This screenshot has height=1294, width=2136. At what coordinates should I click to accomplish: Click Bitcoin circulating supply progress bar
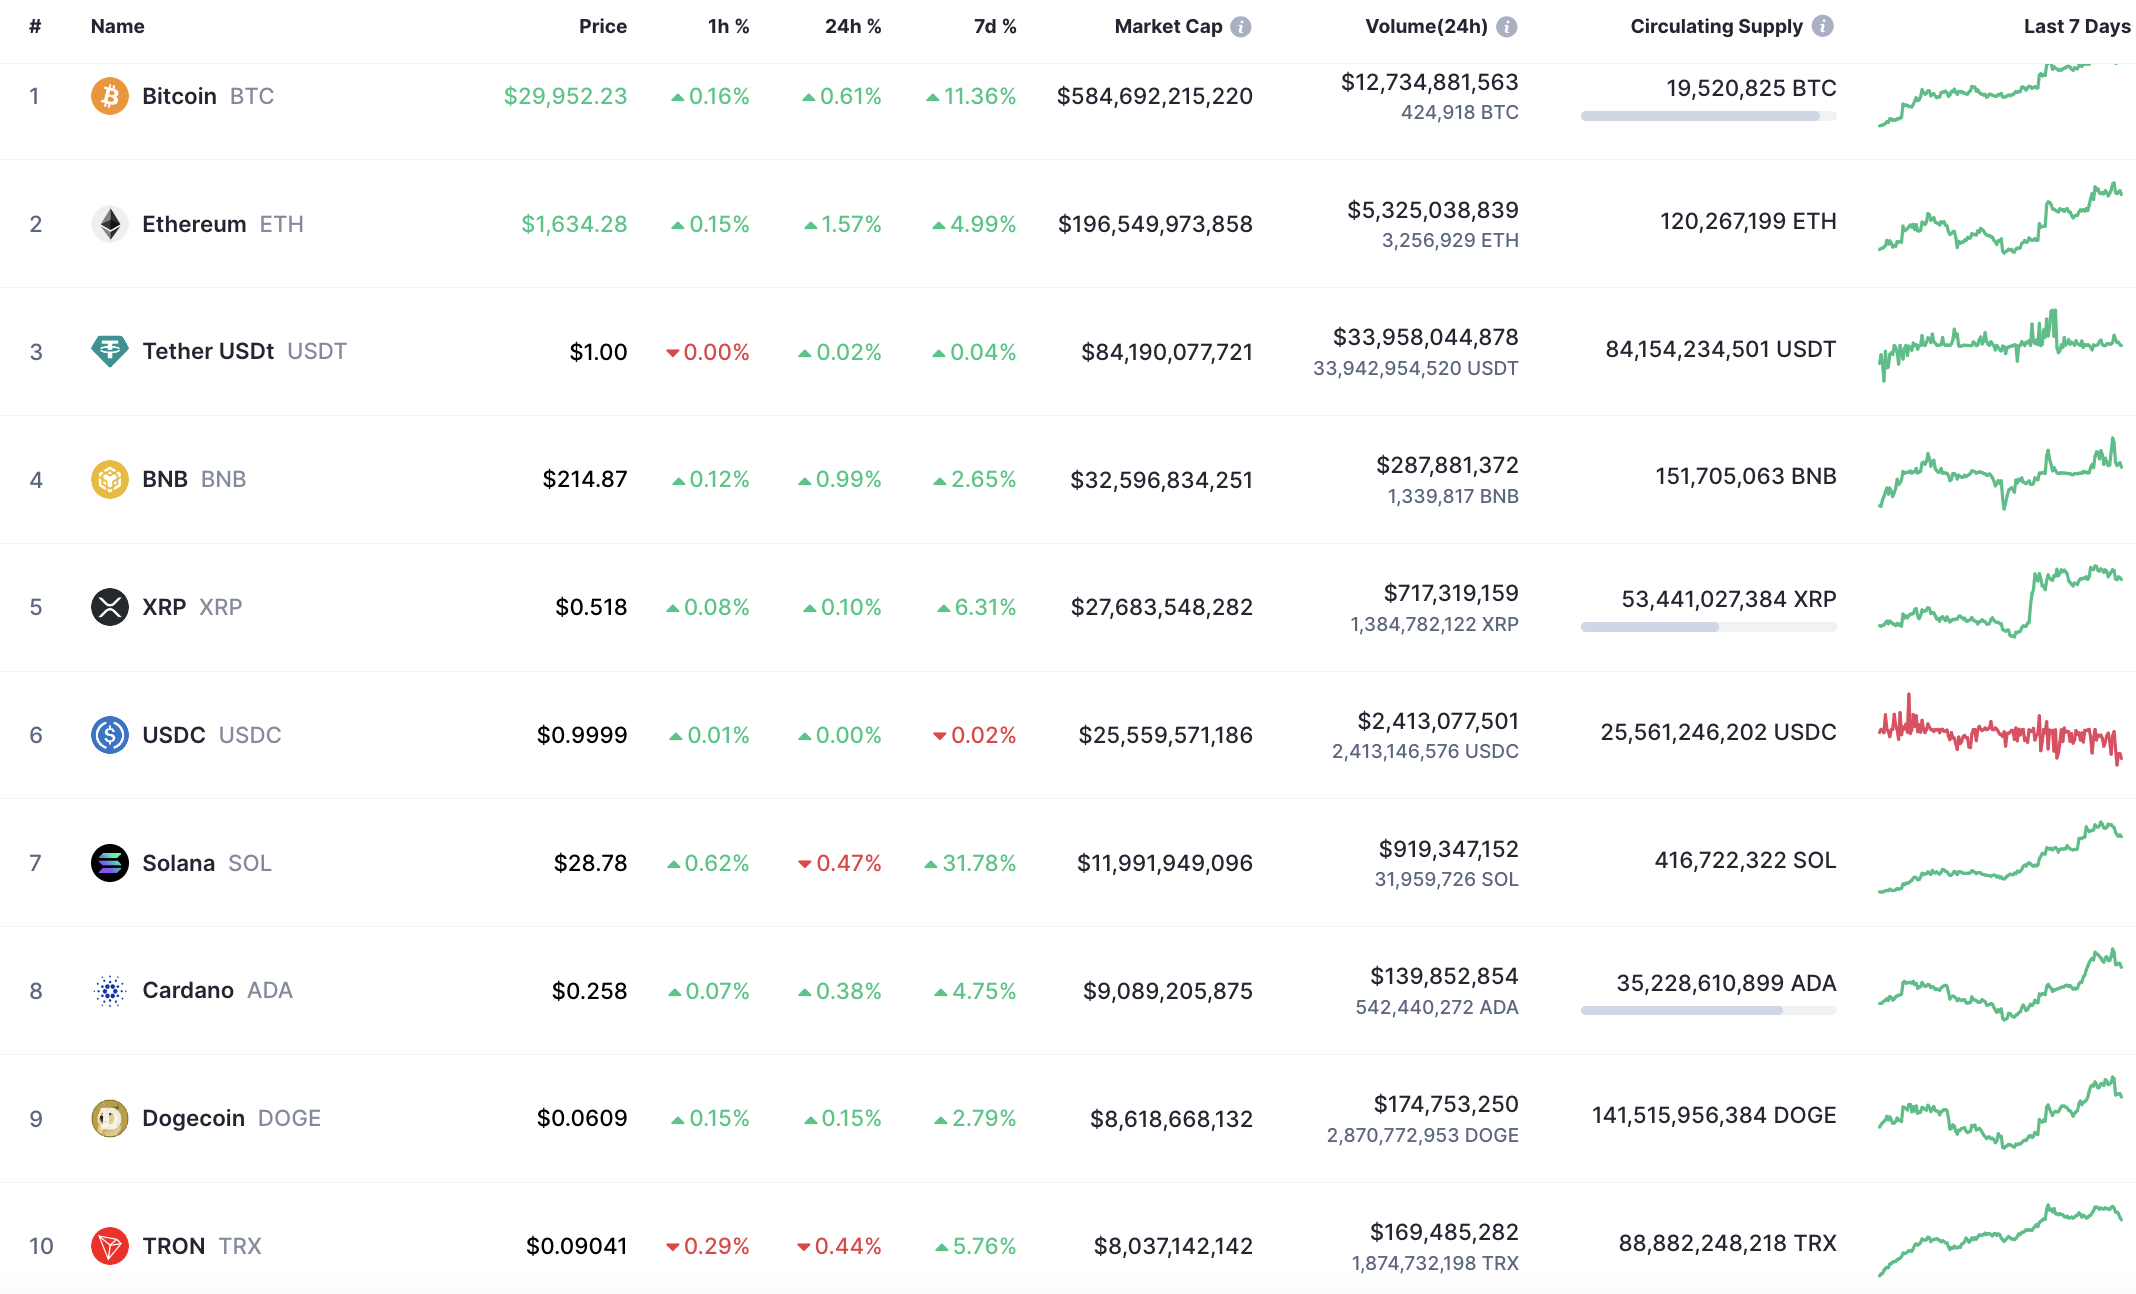tap(1708, 116)
